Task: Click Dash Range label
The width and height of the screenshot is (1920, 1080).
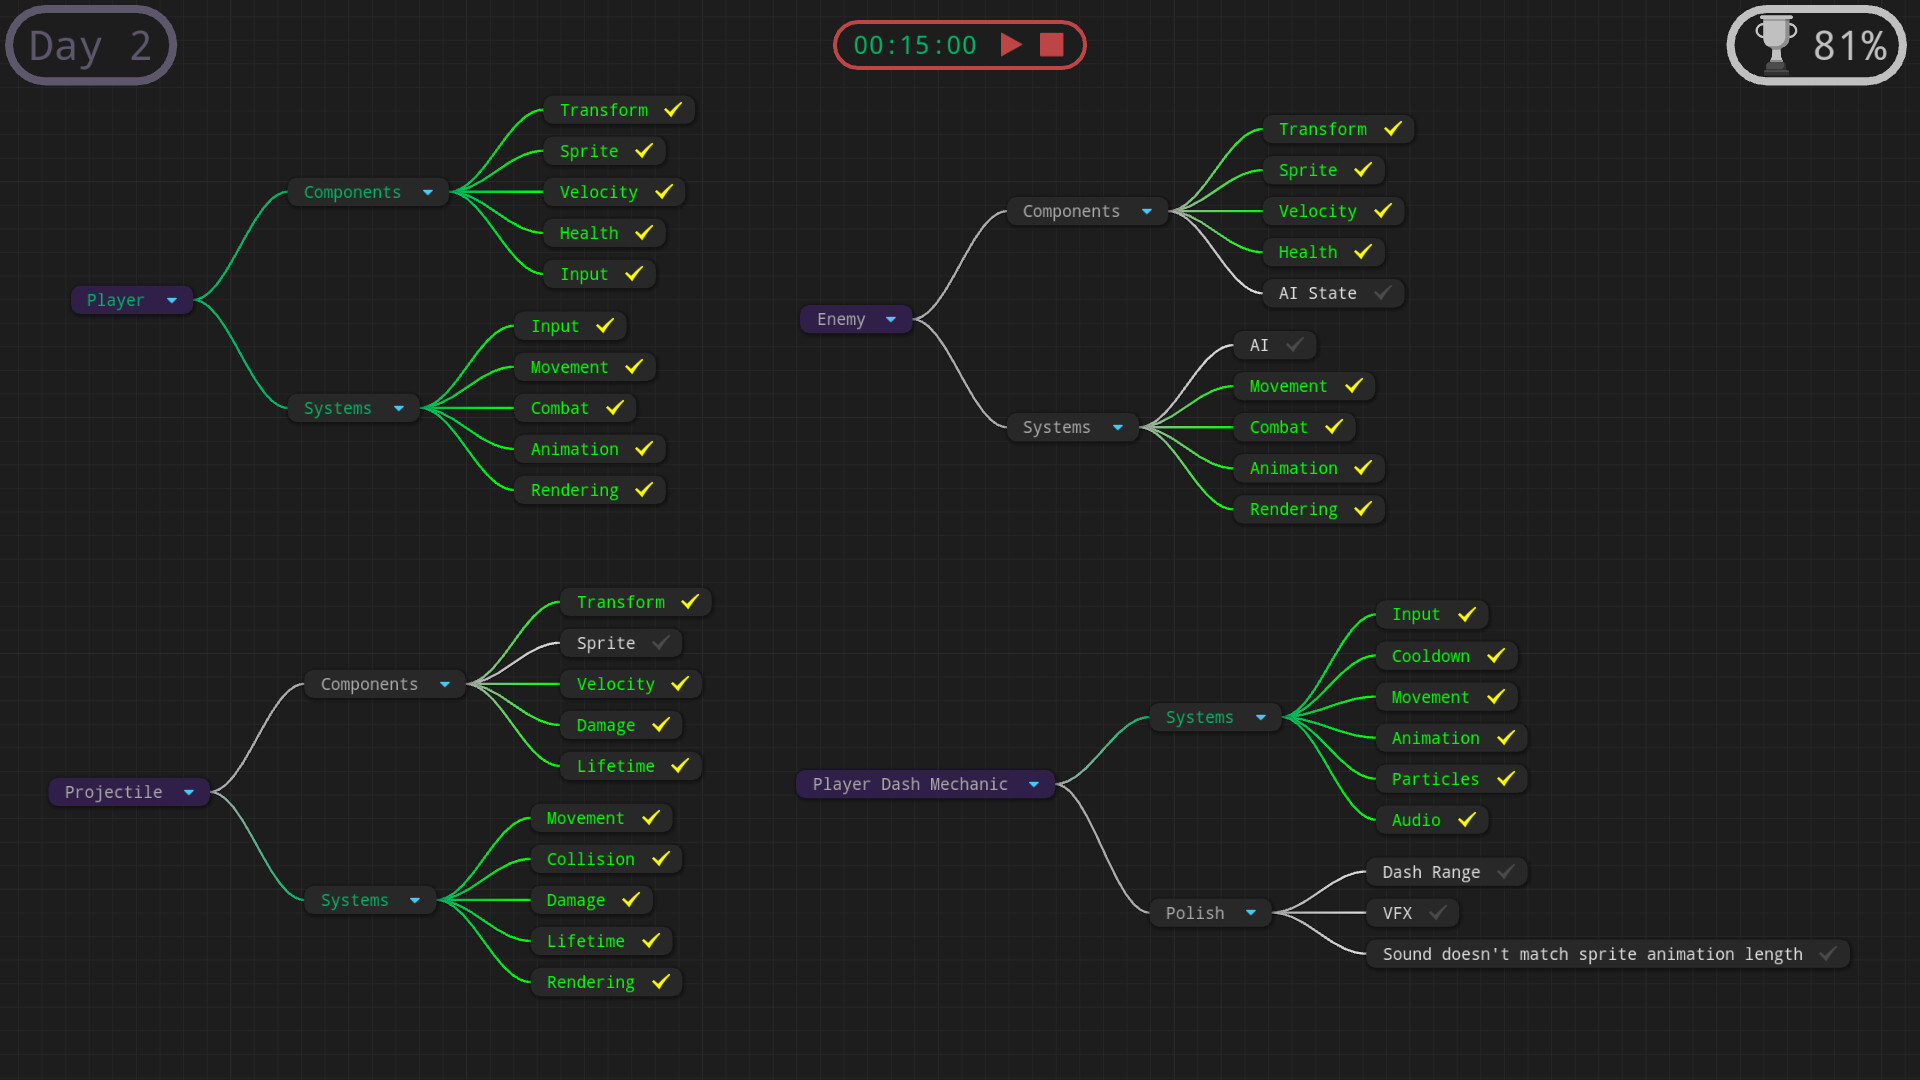Action: coord(1430,872)
